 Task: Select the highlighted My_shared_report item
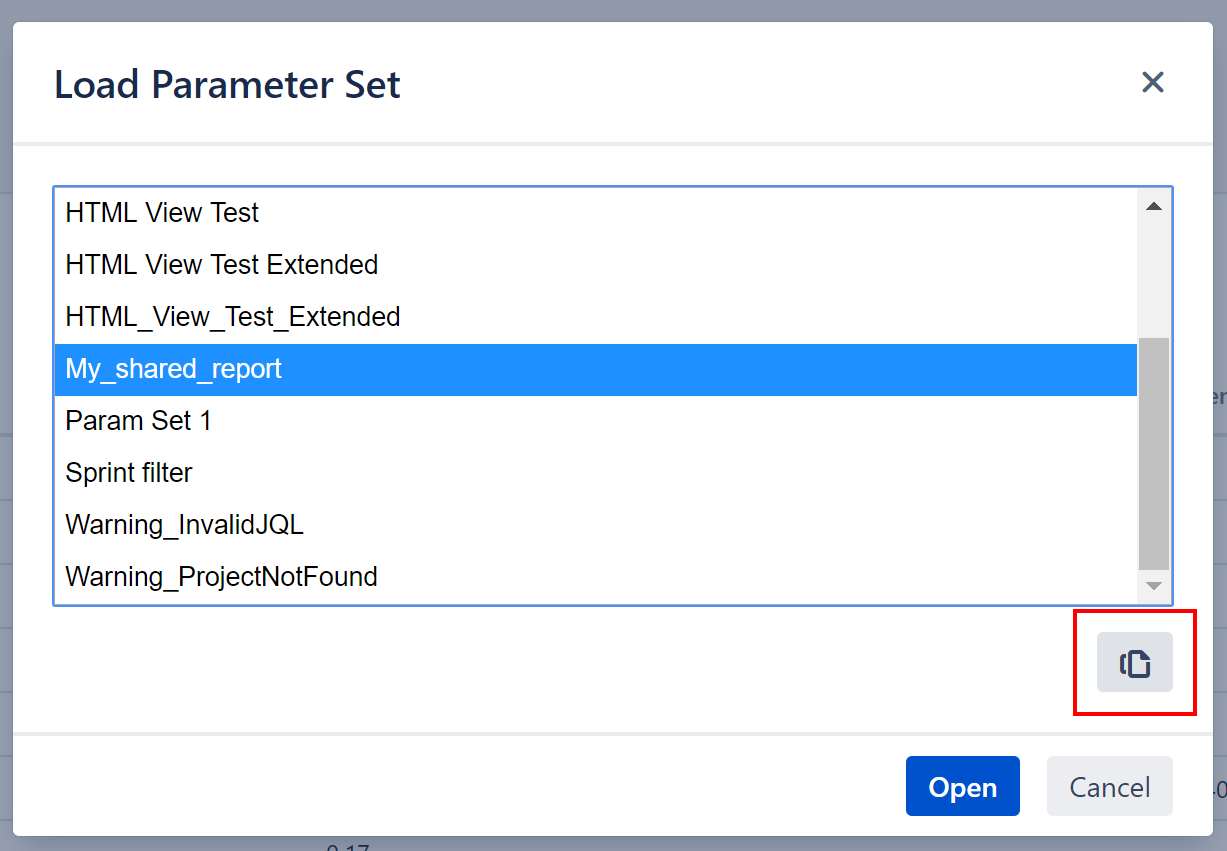point(174,369)
